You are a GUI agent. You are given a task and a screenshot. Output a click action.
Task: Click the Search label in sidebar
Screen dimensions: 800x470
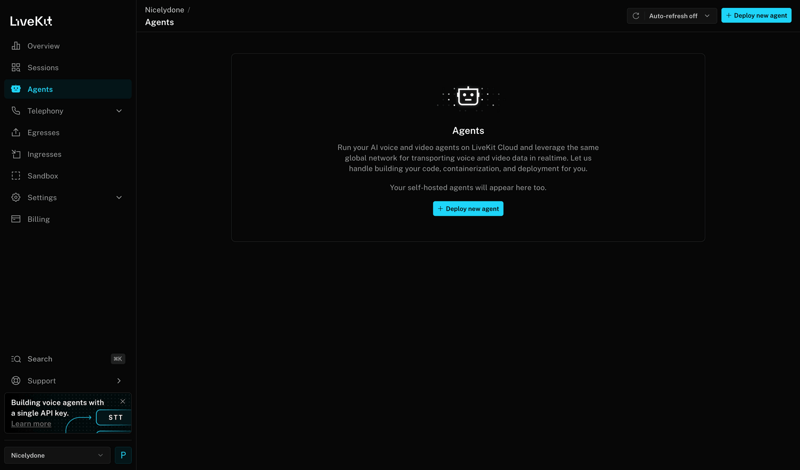click(x=40, y=359)
